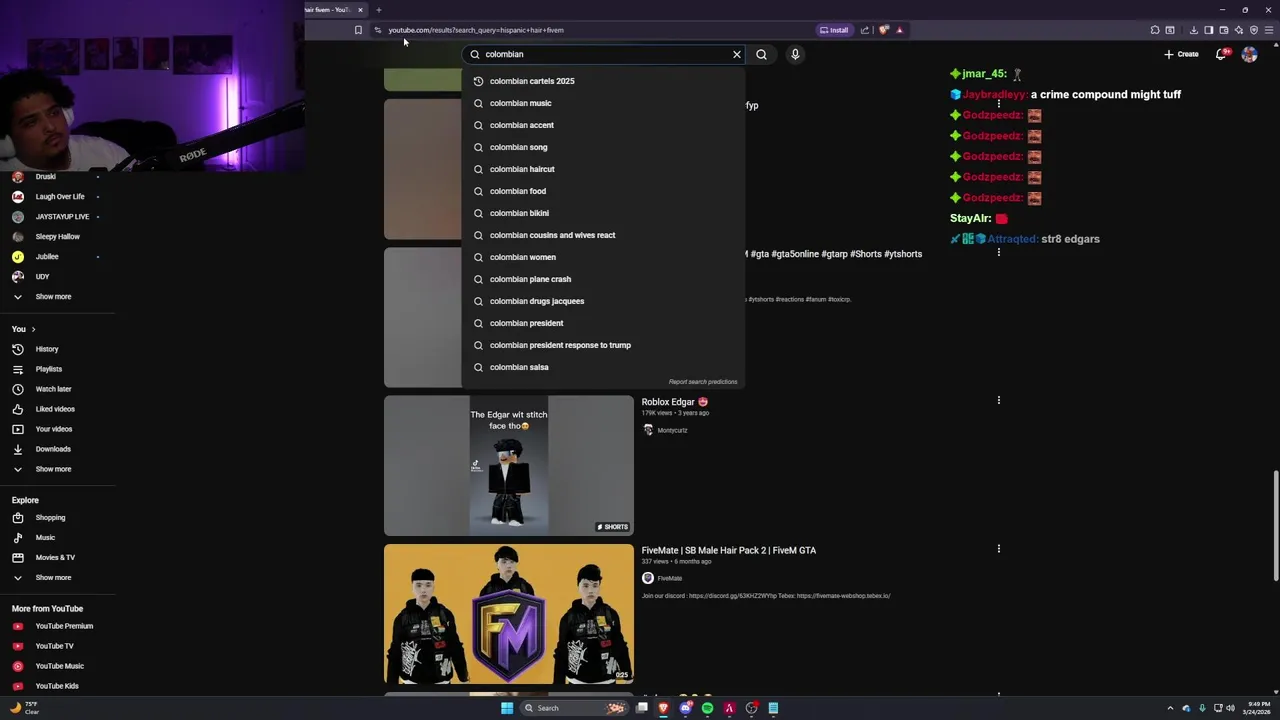
Task: Open Movies & TV under Explore
Action: [x=57, y=558]
